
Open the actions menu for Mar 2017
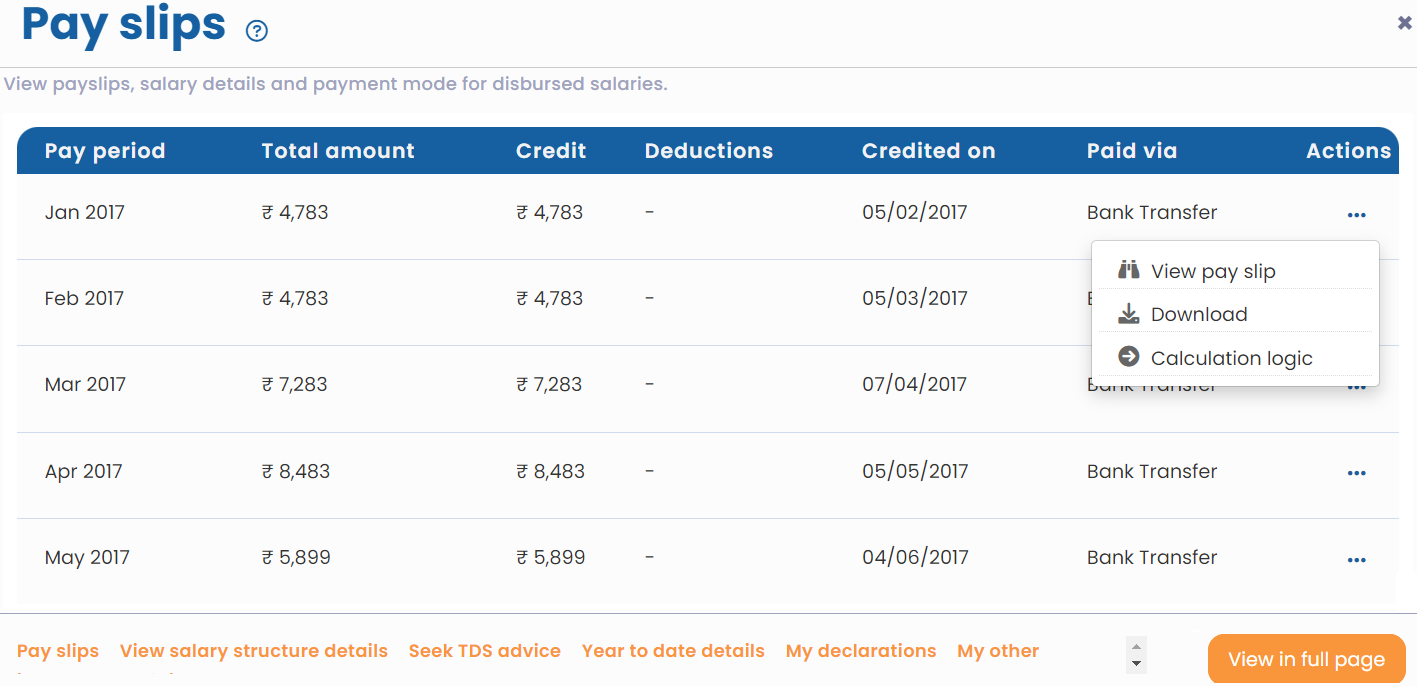(1356, 385)
